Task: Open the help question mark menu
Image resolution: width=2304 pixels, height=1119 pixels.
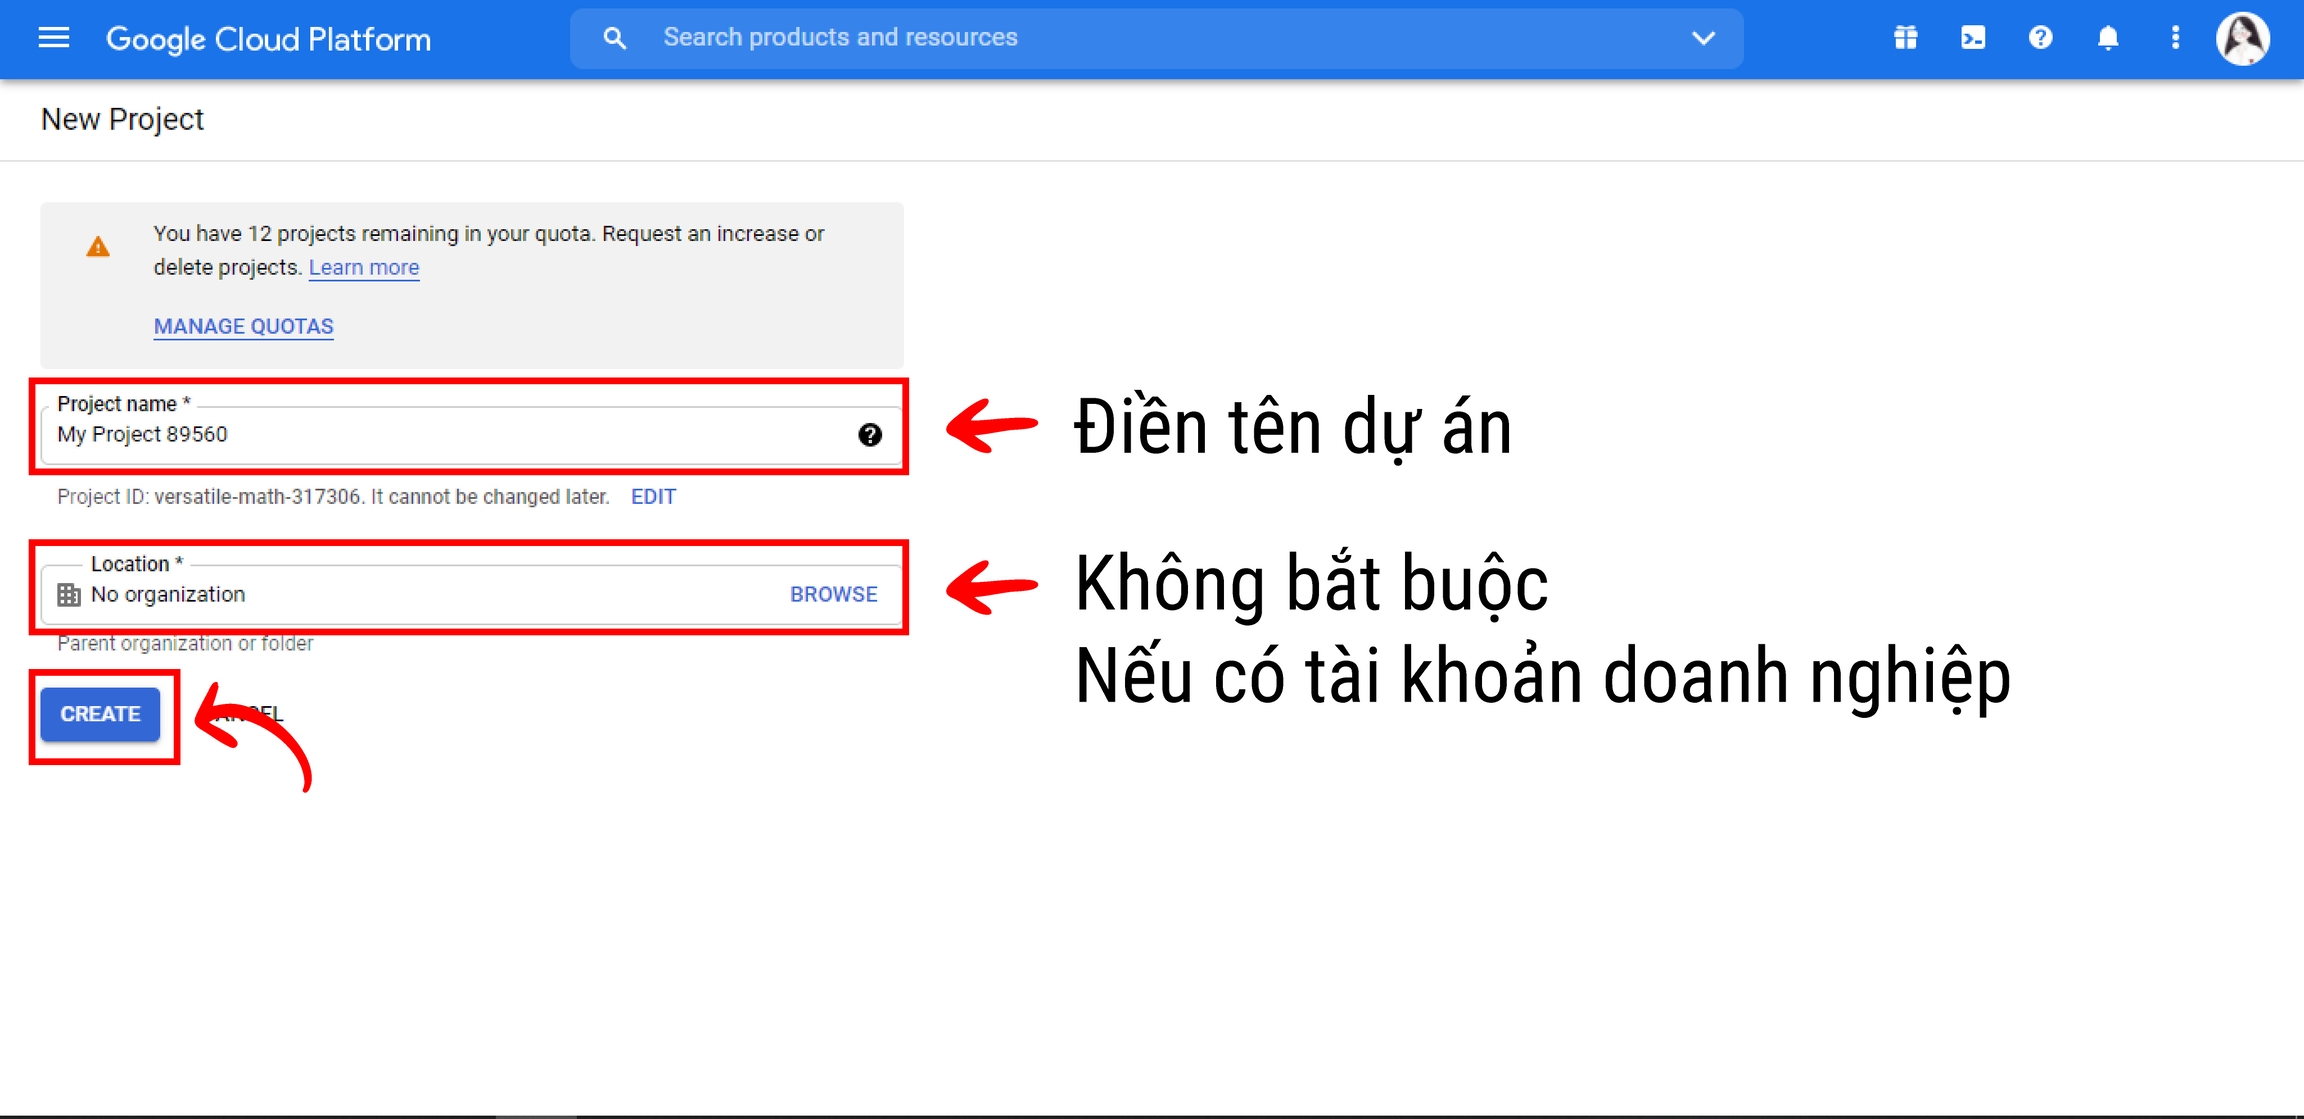Action: point(2040,38)
